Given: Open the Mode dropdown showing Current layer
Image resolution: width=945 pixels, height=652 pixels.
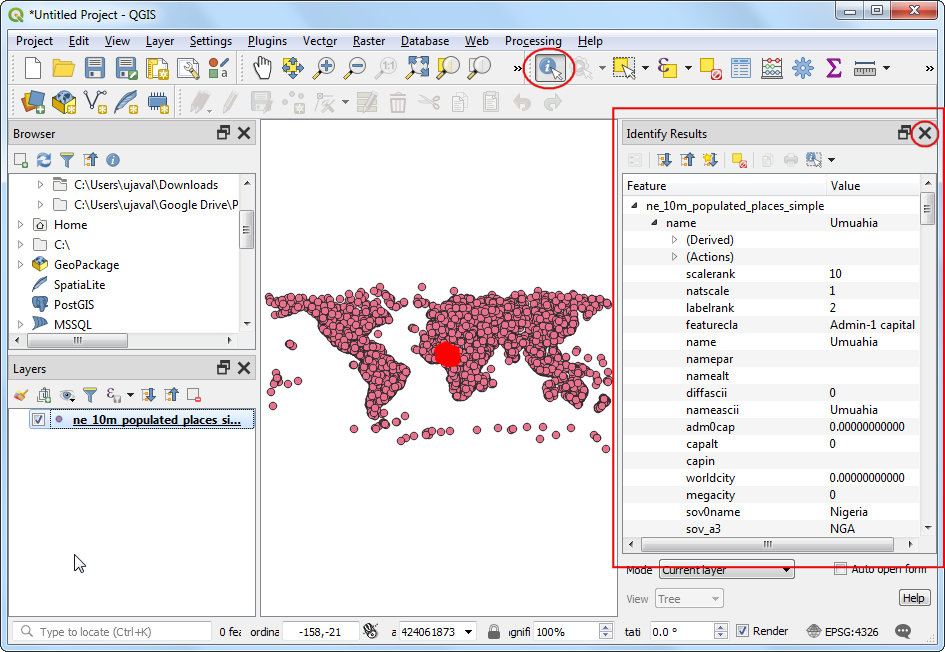Looking at the screenshot, I should pos(726,570).
